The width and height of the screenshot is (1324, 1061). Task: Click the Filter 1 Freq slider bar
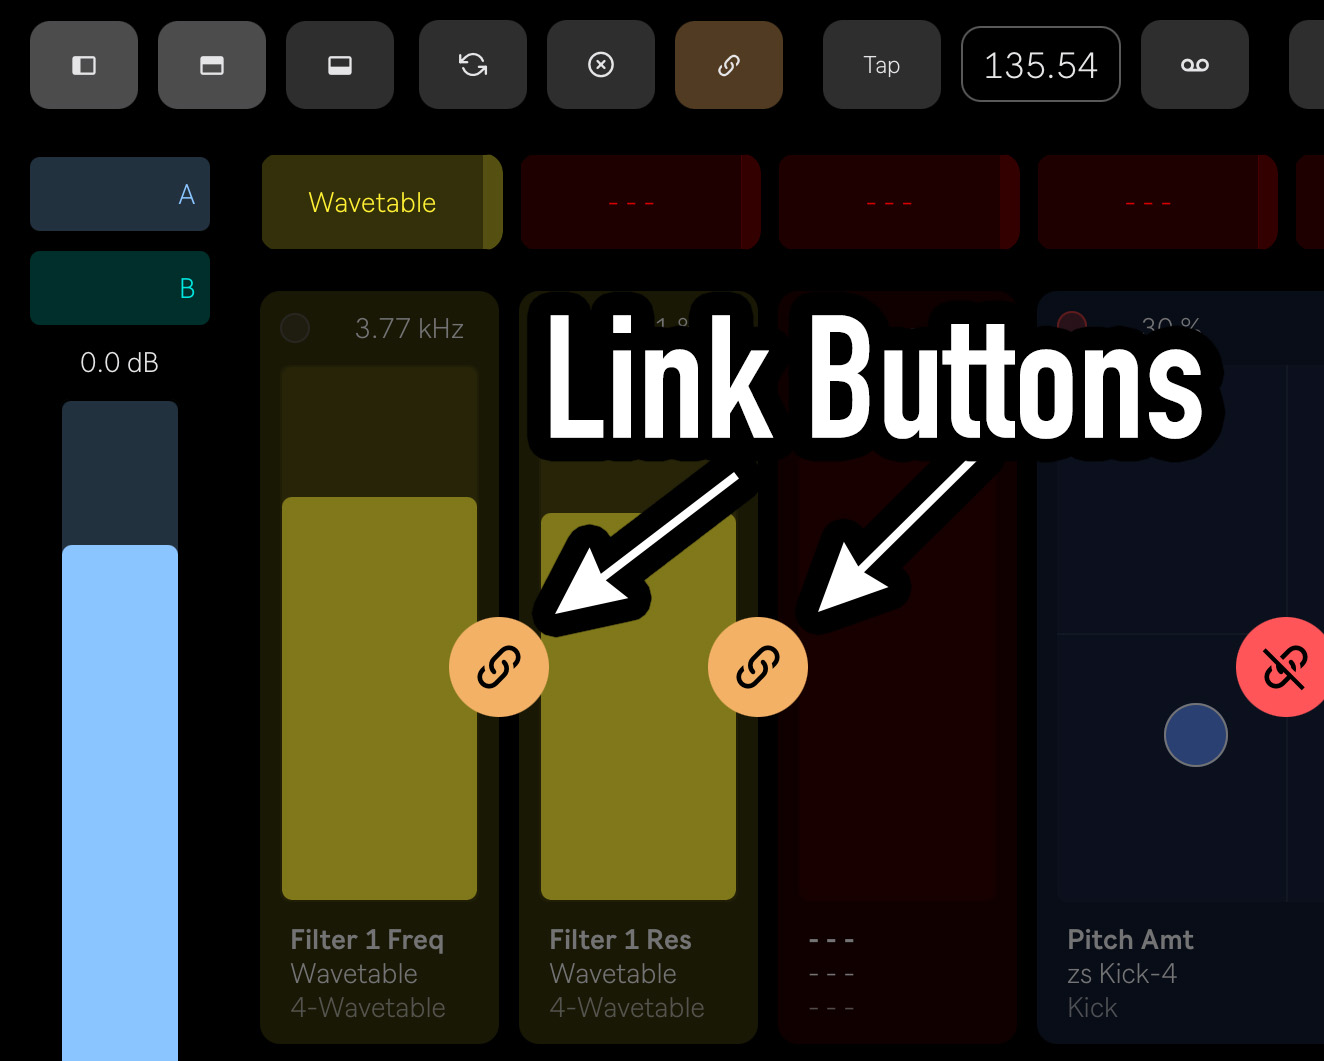coord(379,633)
